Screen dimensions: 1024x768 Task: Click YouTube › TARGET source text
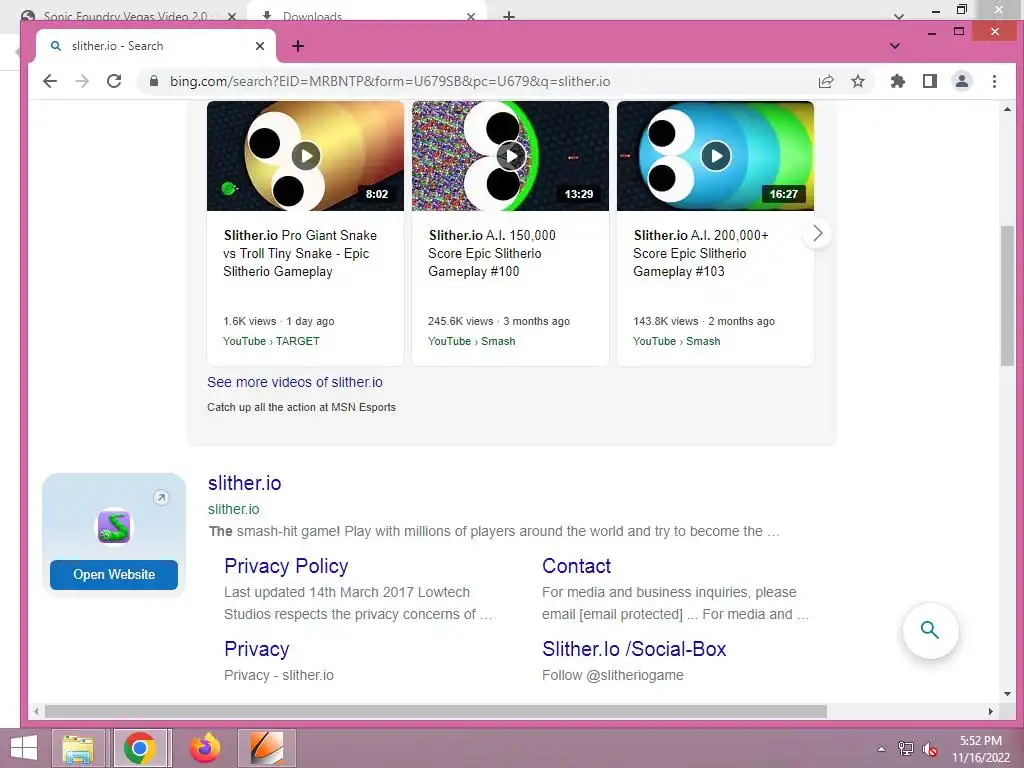271,341
